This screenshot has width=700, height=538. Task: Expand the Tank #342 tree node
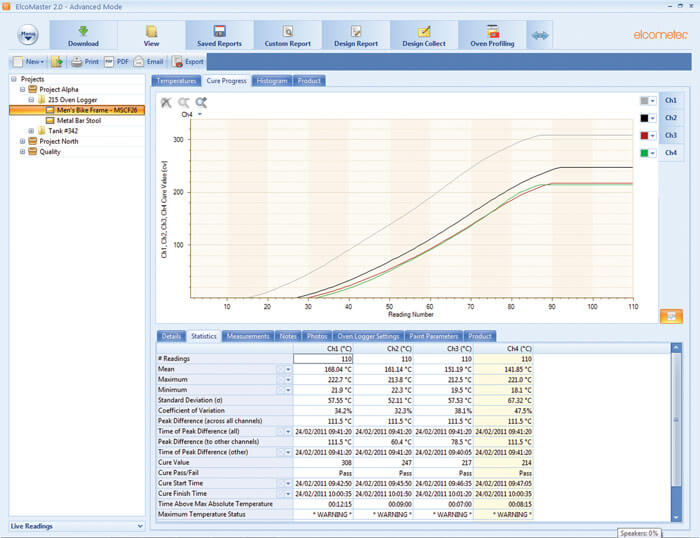pyautogui.click(x=31, y=131)
